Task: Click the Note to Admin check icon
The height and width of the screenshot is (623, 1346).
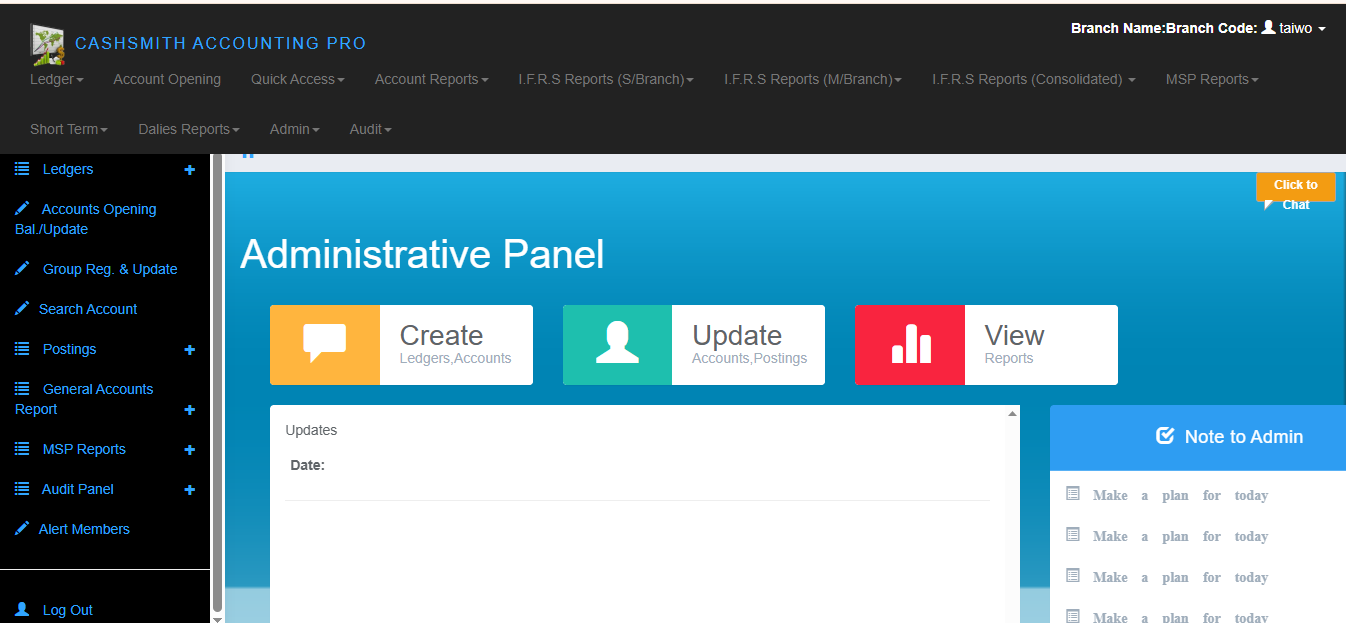Action: pos(1164,436)
